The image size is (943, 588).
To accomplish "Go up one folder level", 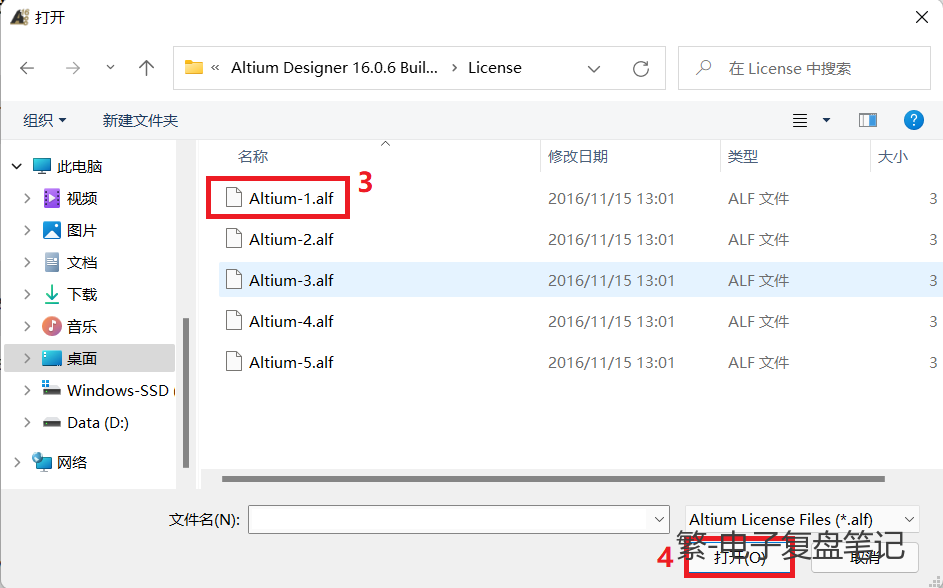I will coord(146,68).
